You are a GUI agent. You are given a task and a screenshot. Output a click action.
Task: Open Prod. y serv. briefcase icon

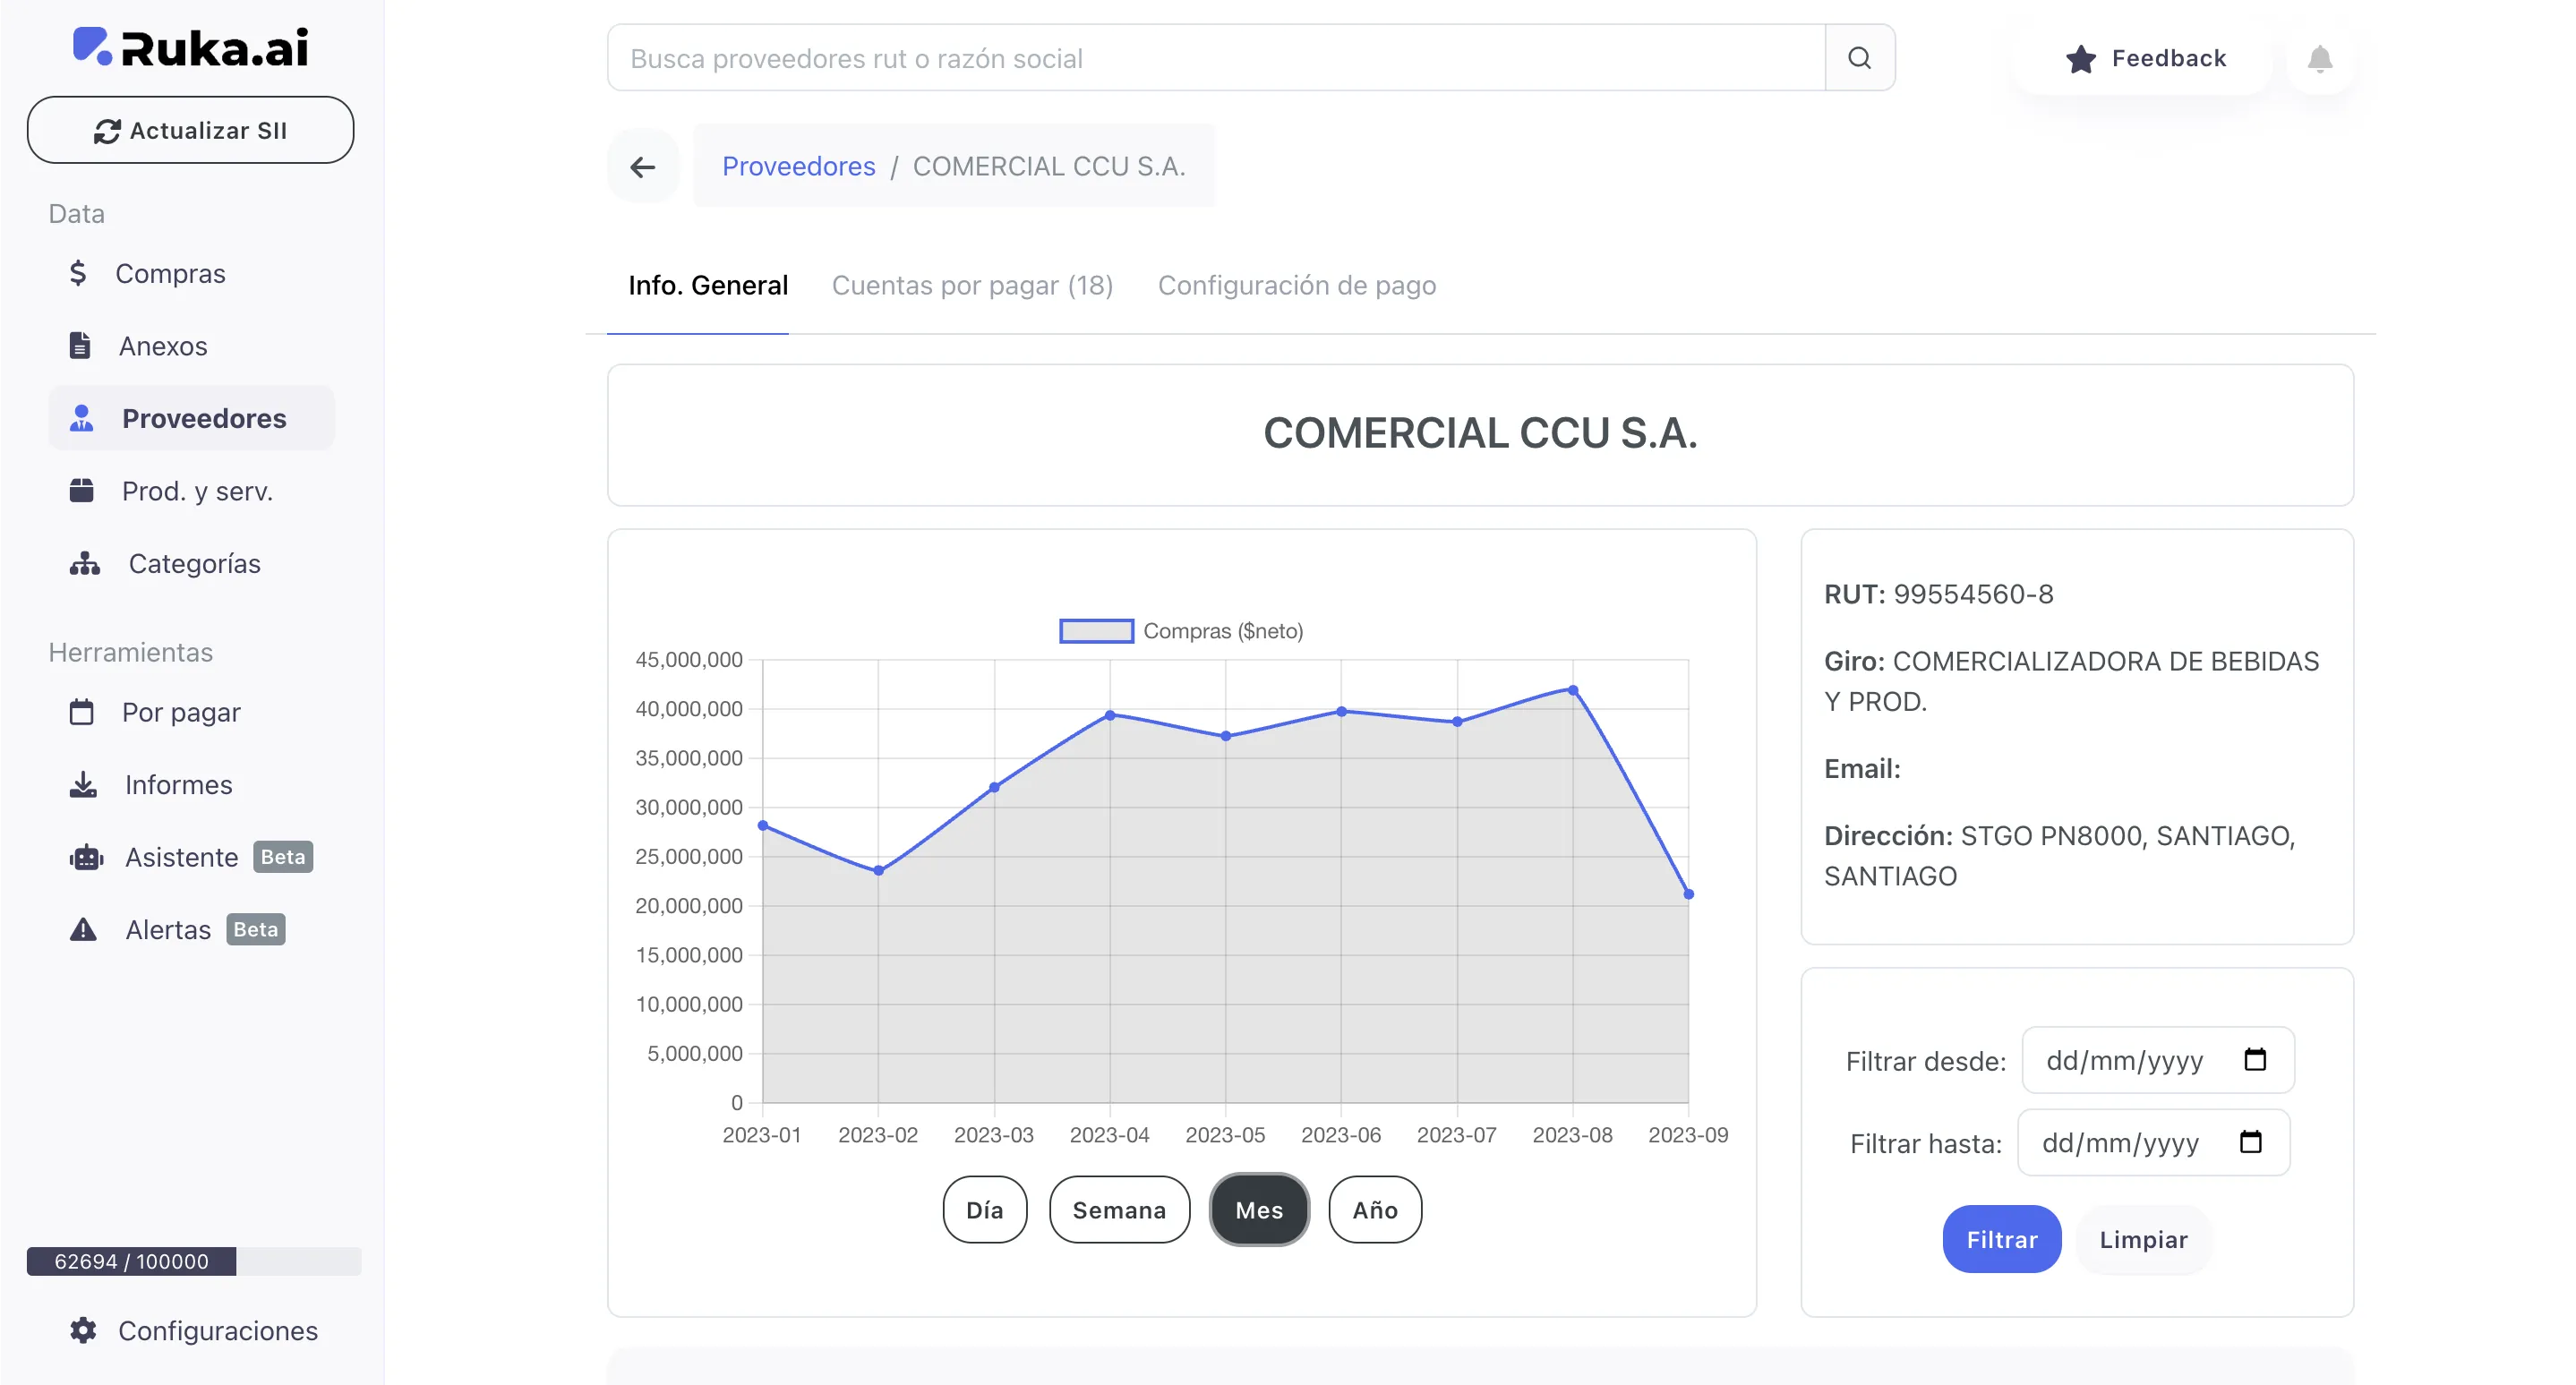coord(83,490)
